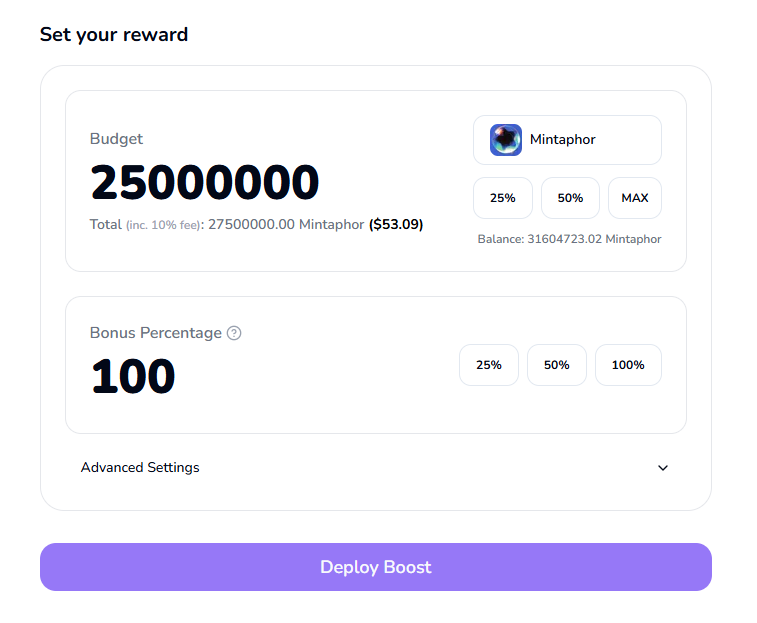This screenshot has height=623, width=757.
Task: Set budget to 50% of balance
Action: [x=570, y=198]
